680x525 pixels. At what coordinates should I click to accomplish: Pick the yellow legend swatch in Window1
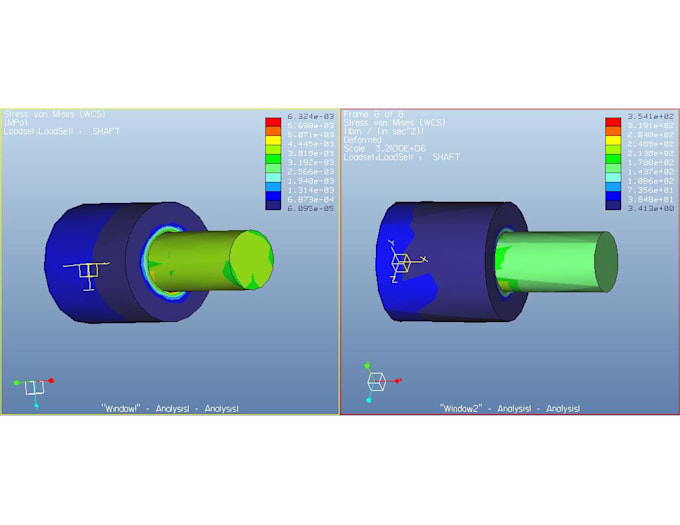coord(273,140)
